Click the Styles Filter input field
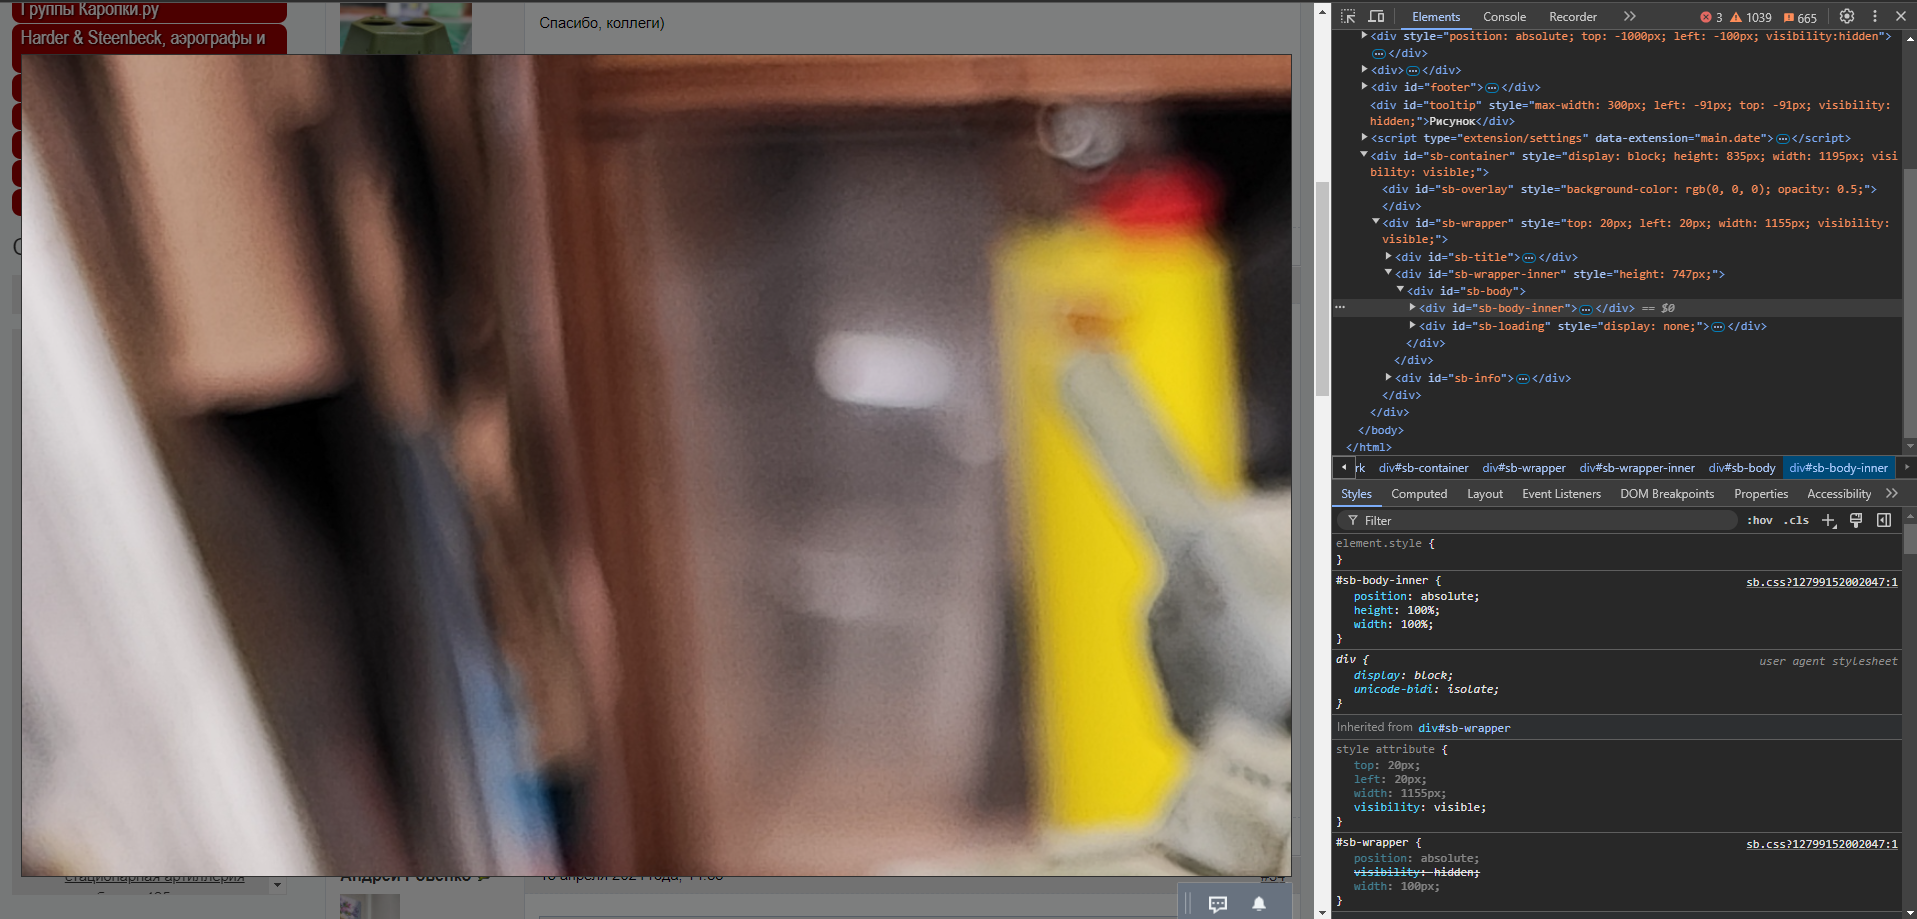The height and width of the screenshot is (919, 1917). coord(1540,521)
